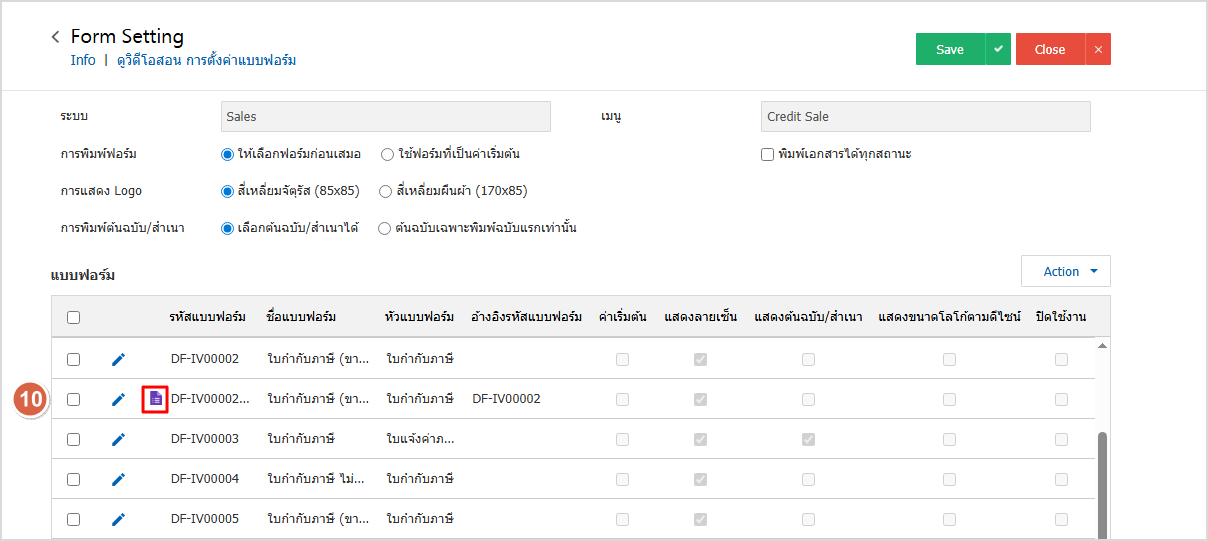Edit the DF-IV00004 form row
Screen dimensions: 1208x541
[x=118, y=479]
